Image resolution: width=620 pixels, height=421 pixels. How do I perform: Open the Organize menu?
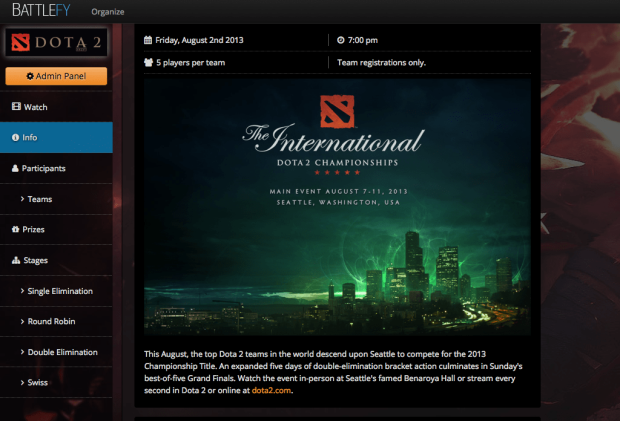[x=108, y=12]
